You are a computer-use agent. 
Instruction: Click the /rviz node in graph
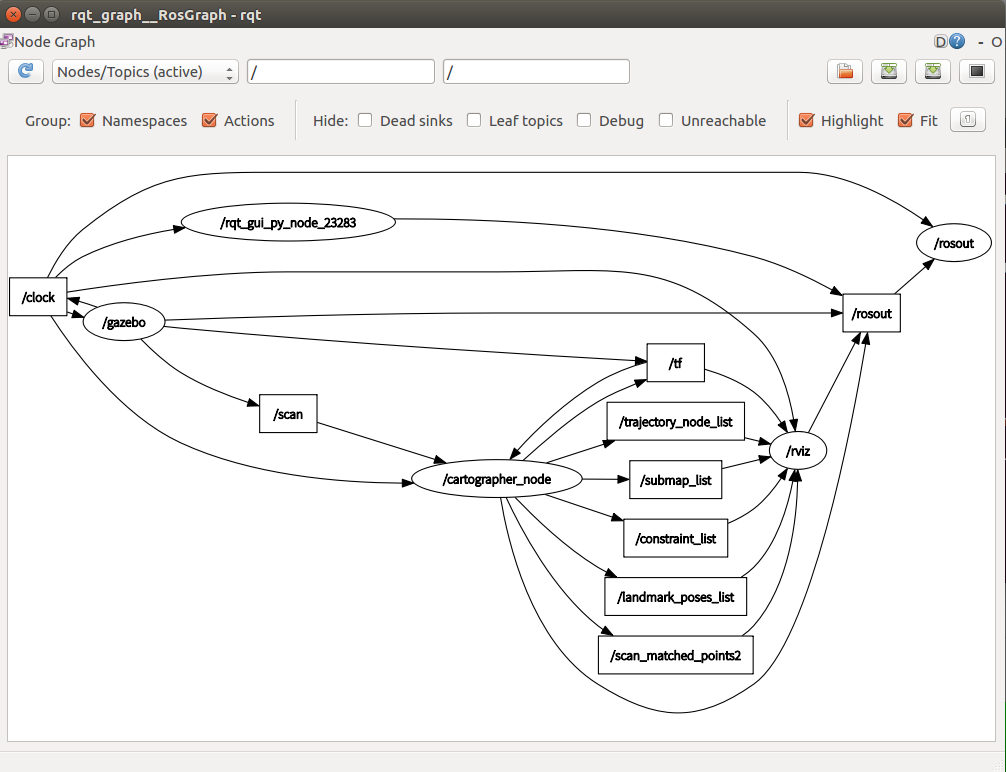(x=798, y=452)
